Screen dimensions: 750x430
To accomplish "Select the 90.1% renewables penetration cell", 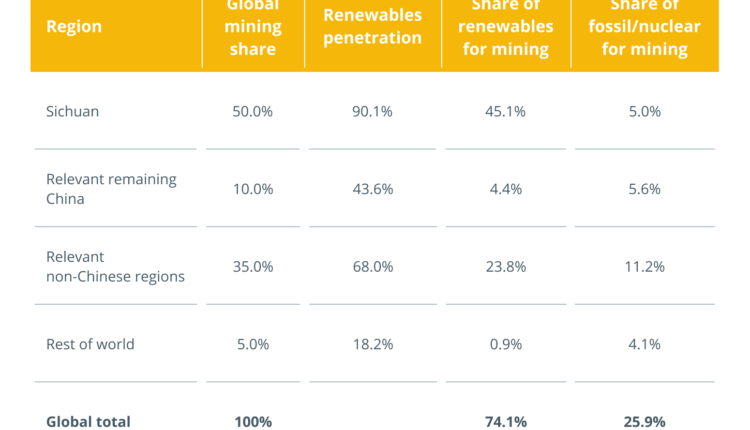I will pos(373,112).
